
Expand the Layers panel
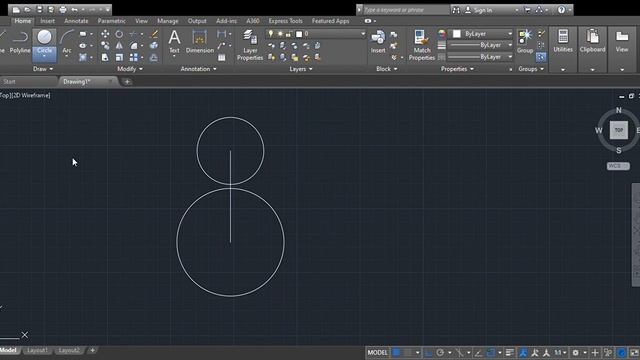coord(301,69)
